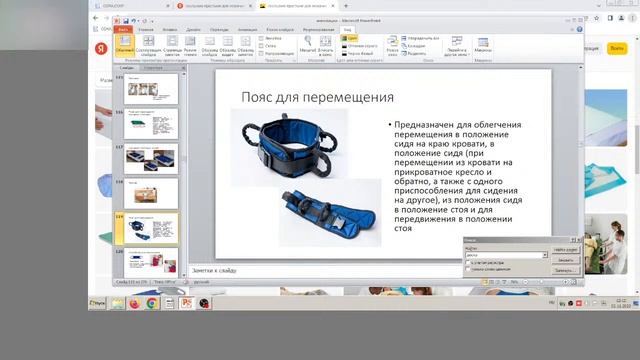Switch to the Дизайн ribbon tab
Viewport: 640px width, 360px height.
[x=193, y=29]
